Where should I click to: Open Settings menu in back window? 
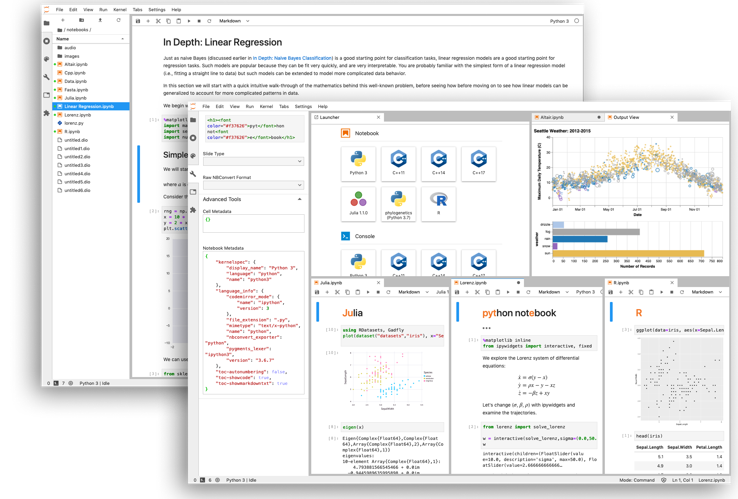click(157, 9)
